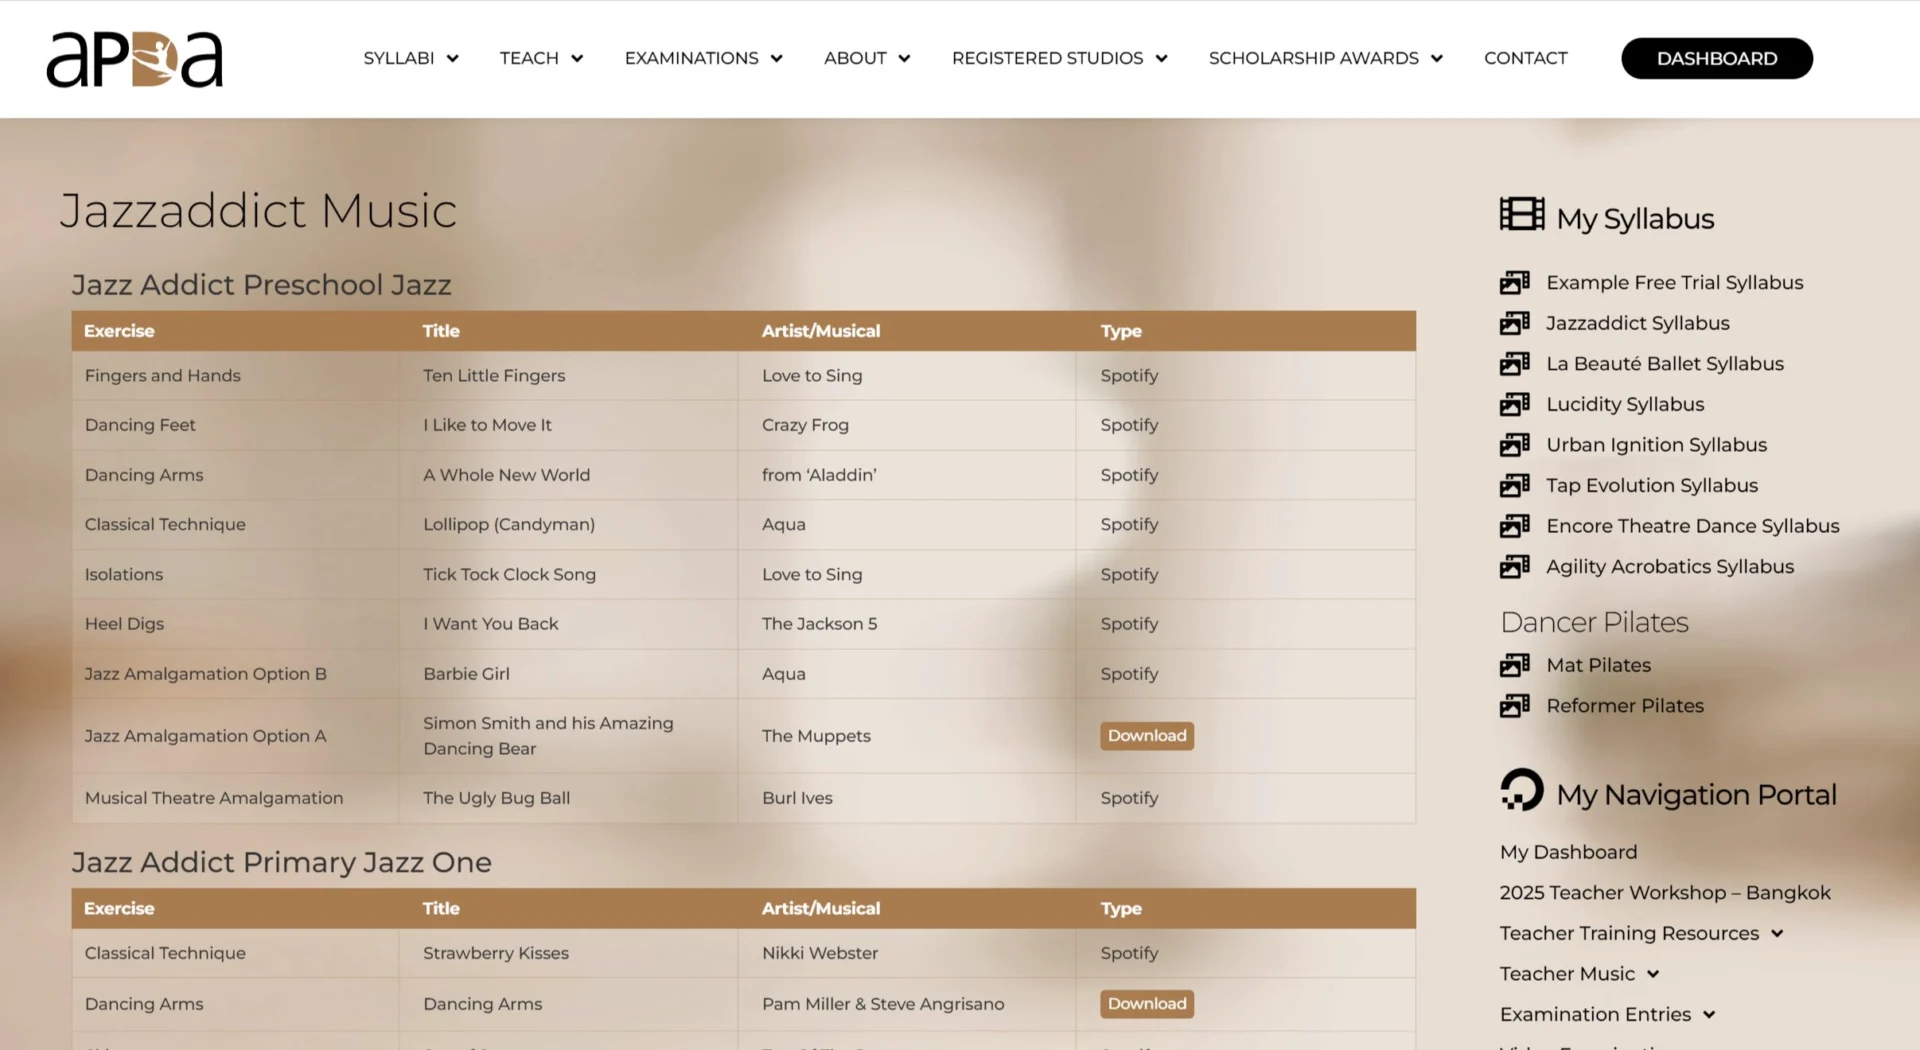Image resolution: width=1920 pixels, height=1050 pixels.
Task: Open Teacher Music link
Action: coord(1567,974)
